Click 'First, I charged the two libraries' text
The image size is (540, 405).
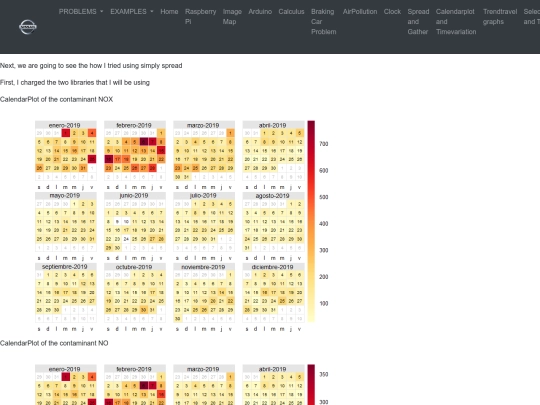coord(75,83)
